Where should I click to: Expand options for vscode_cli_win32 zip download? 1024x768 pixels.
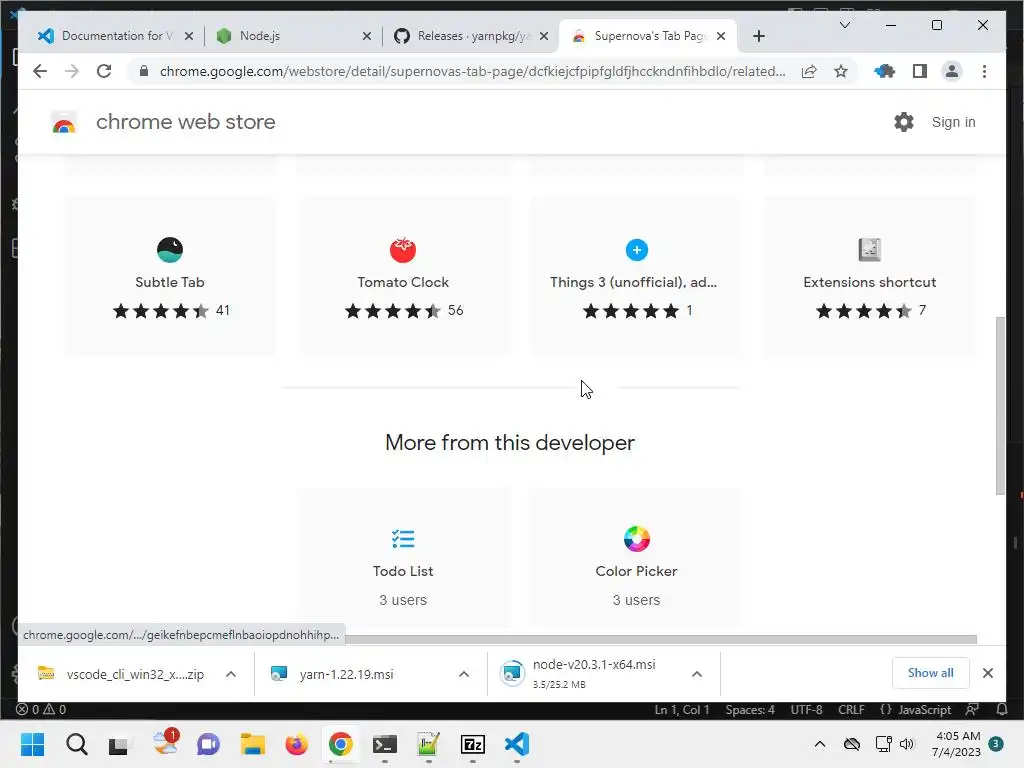point(231,674)
